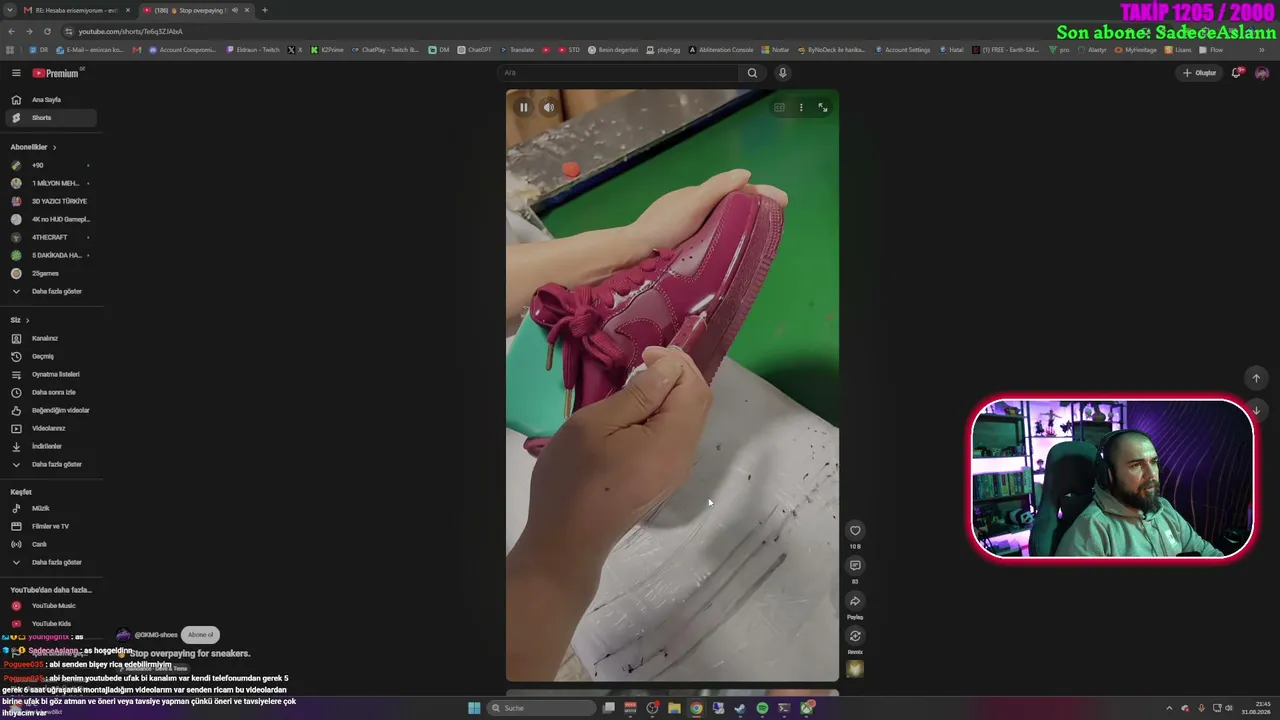Open Spotify from the taskbar
This screenshot has height=720, width=1280.
pyautogui.click(x=762, y=708)
